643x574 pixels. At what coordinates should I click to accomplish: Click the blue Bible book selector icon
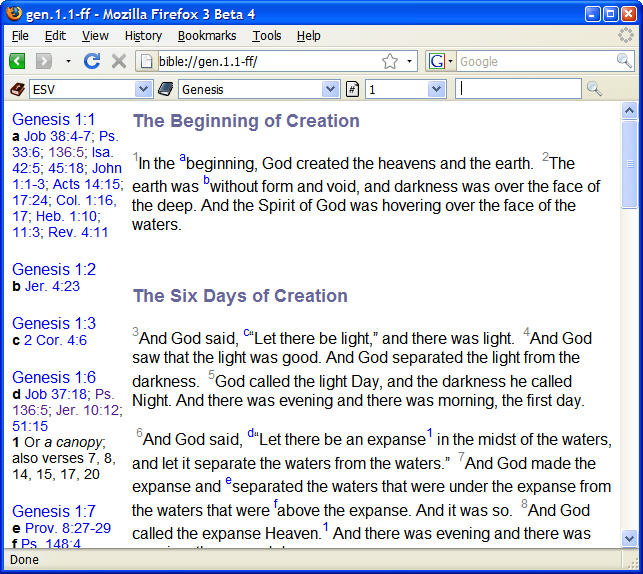point(165,89)
